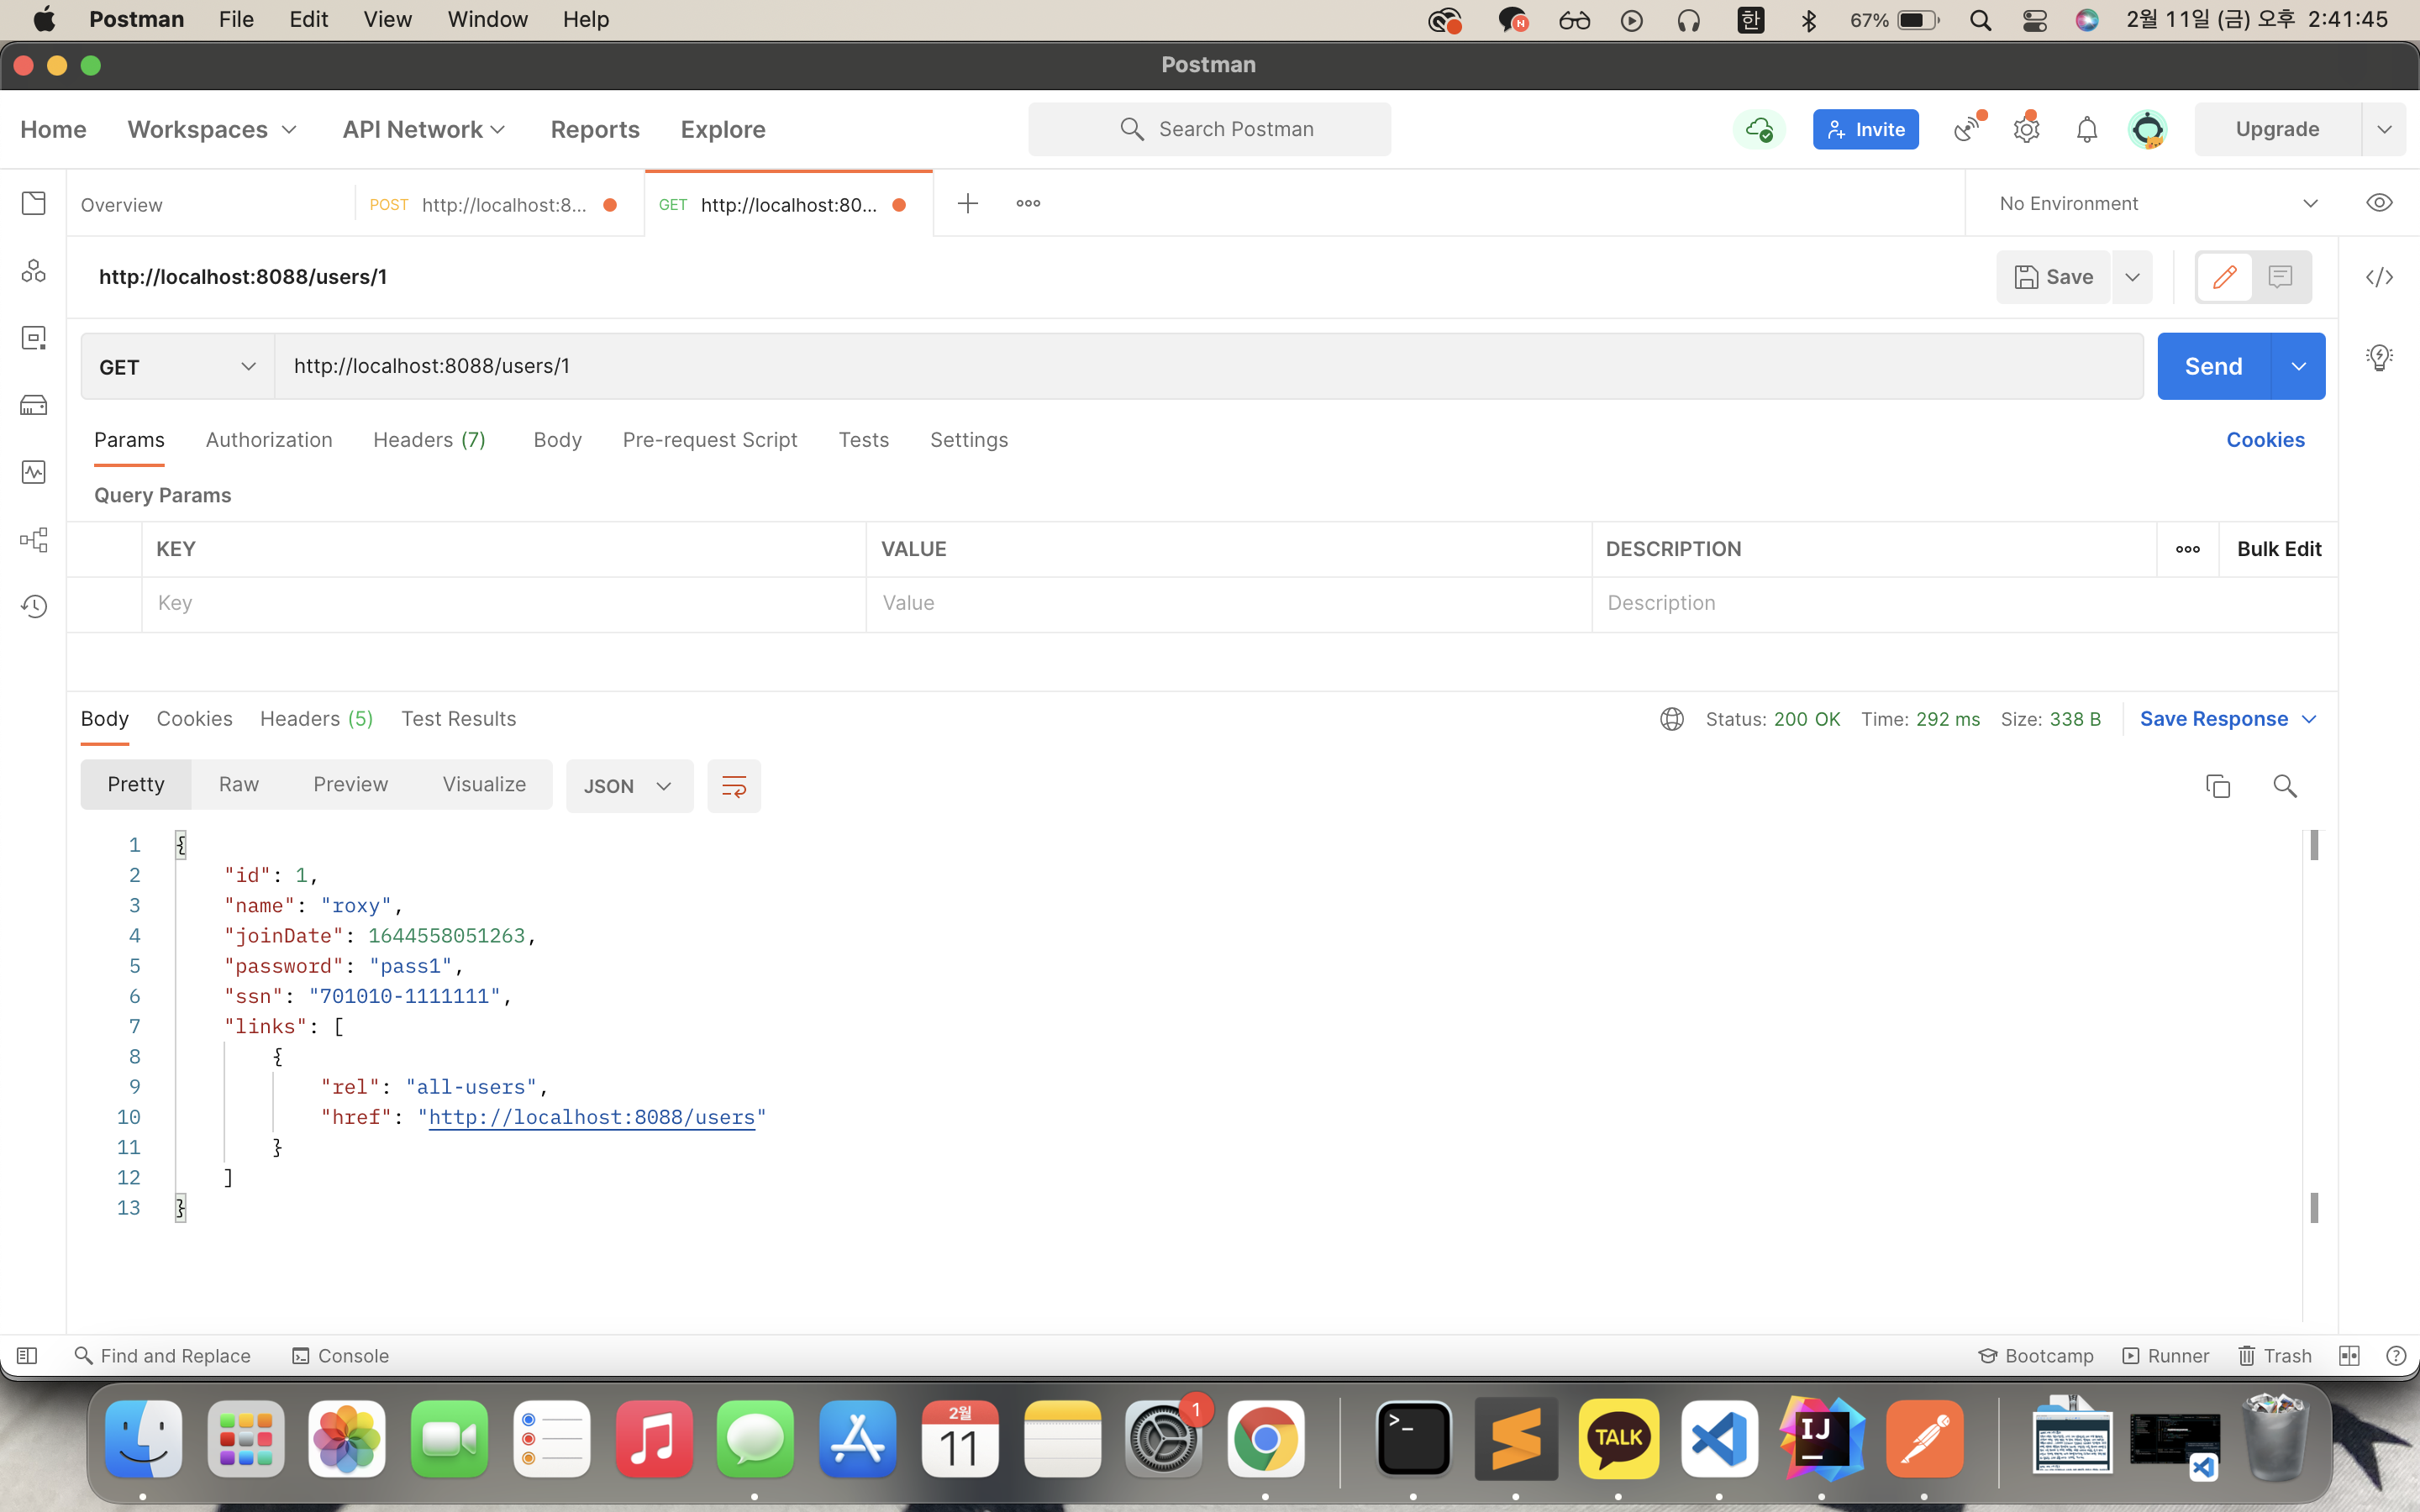Search the response with magnifier icon

2285,786
